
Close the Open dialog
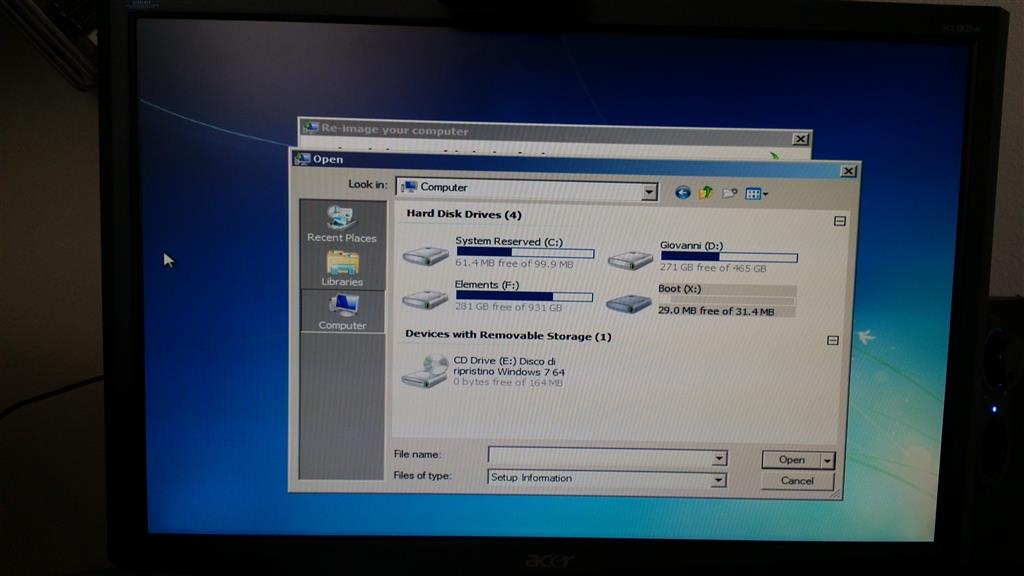click(x=848, y=171)
